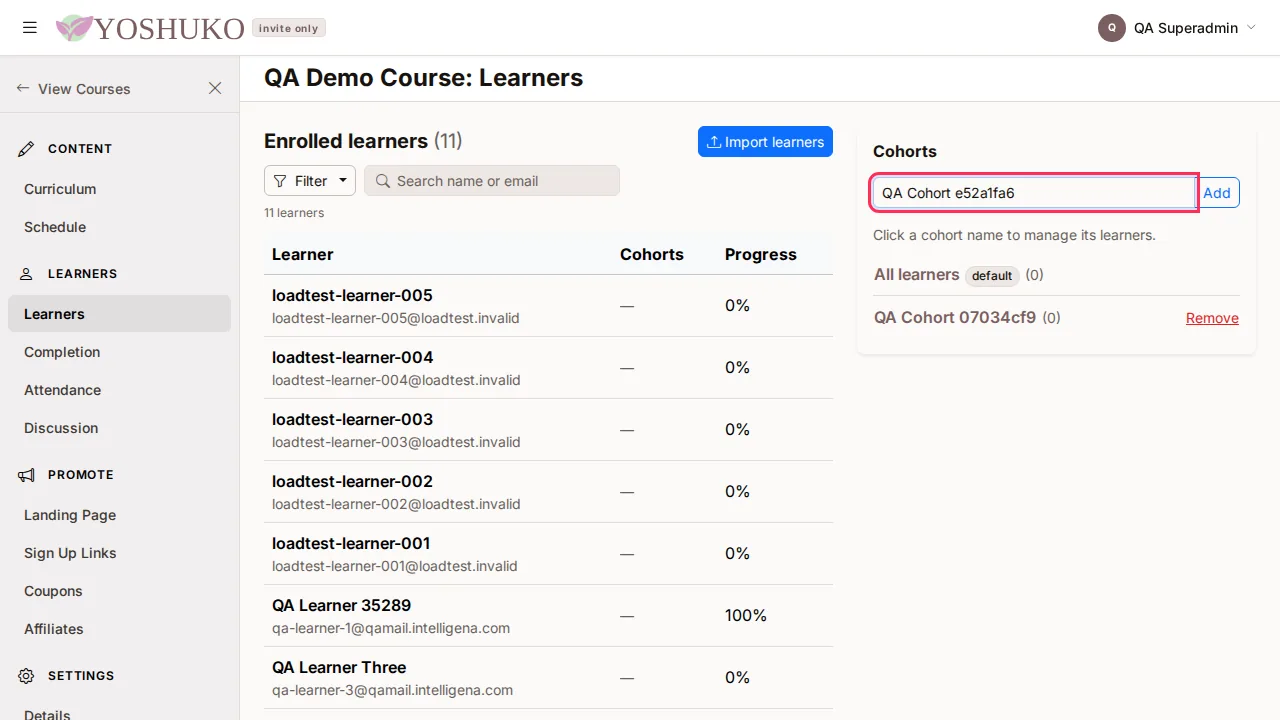Open the hamburger navigation menu
Screen dimensions: 1280x720
30,28
